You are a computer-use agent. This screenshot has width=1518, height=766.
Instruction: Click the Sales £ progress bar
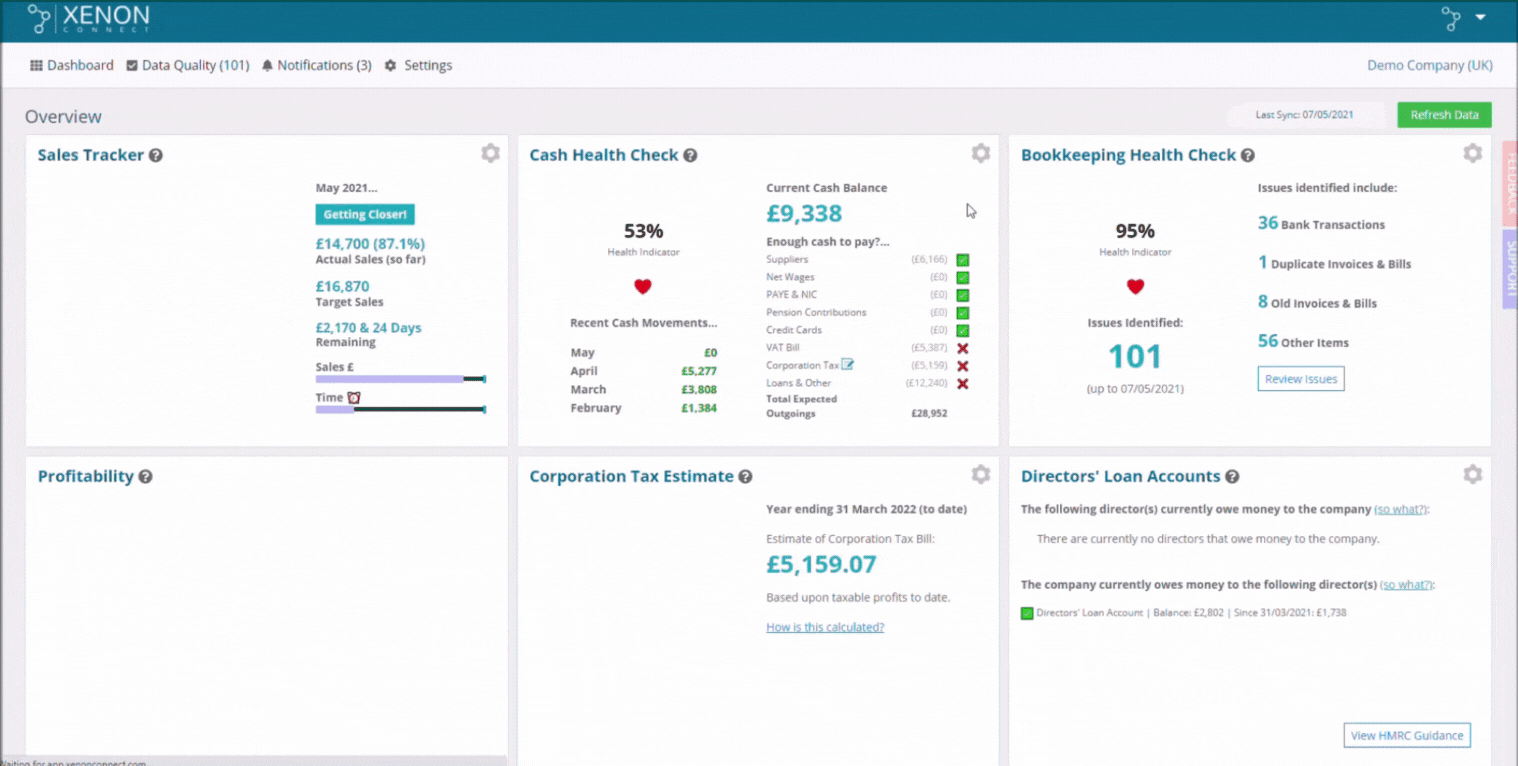pos(400,379)
